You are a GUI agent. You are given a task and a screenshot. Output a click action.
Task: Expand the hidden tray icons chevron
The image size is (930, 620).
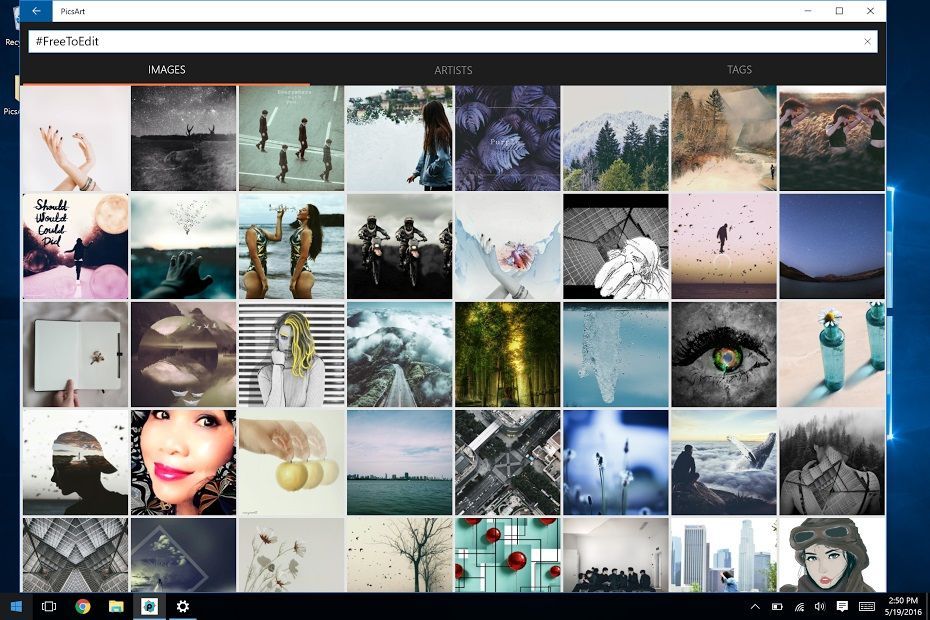click(x=756, y=606)
